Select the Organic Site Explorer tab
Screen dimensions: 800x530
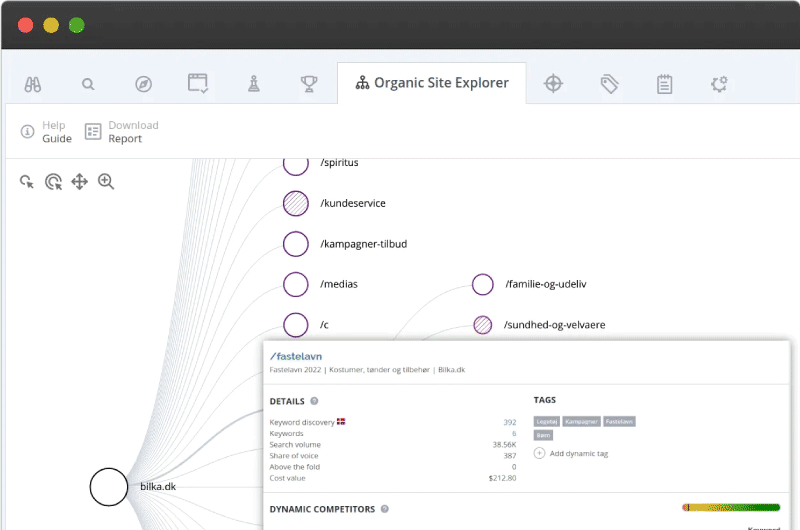(432, 83)
